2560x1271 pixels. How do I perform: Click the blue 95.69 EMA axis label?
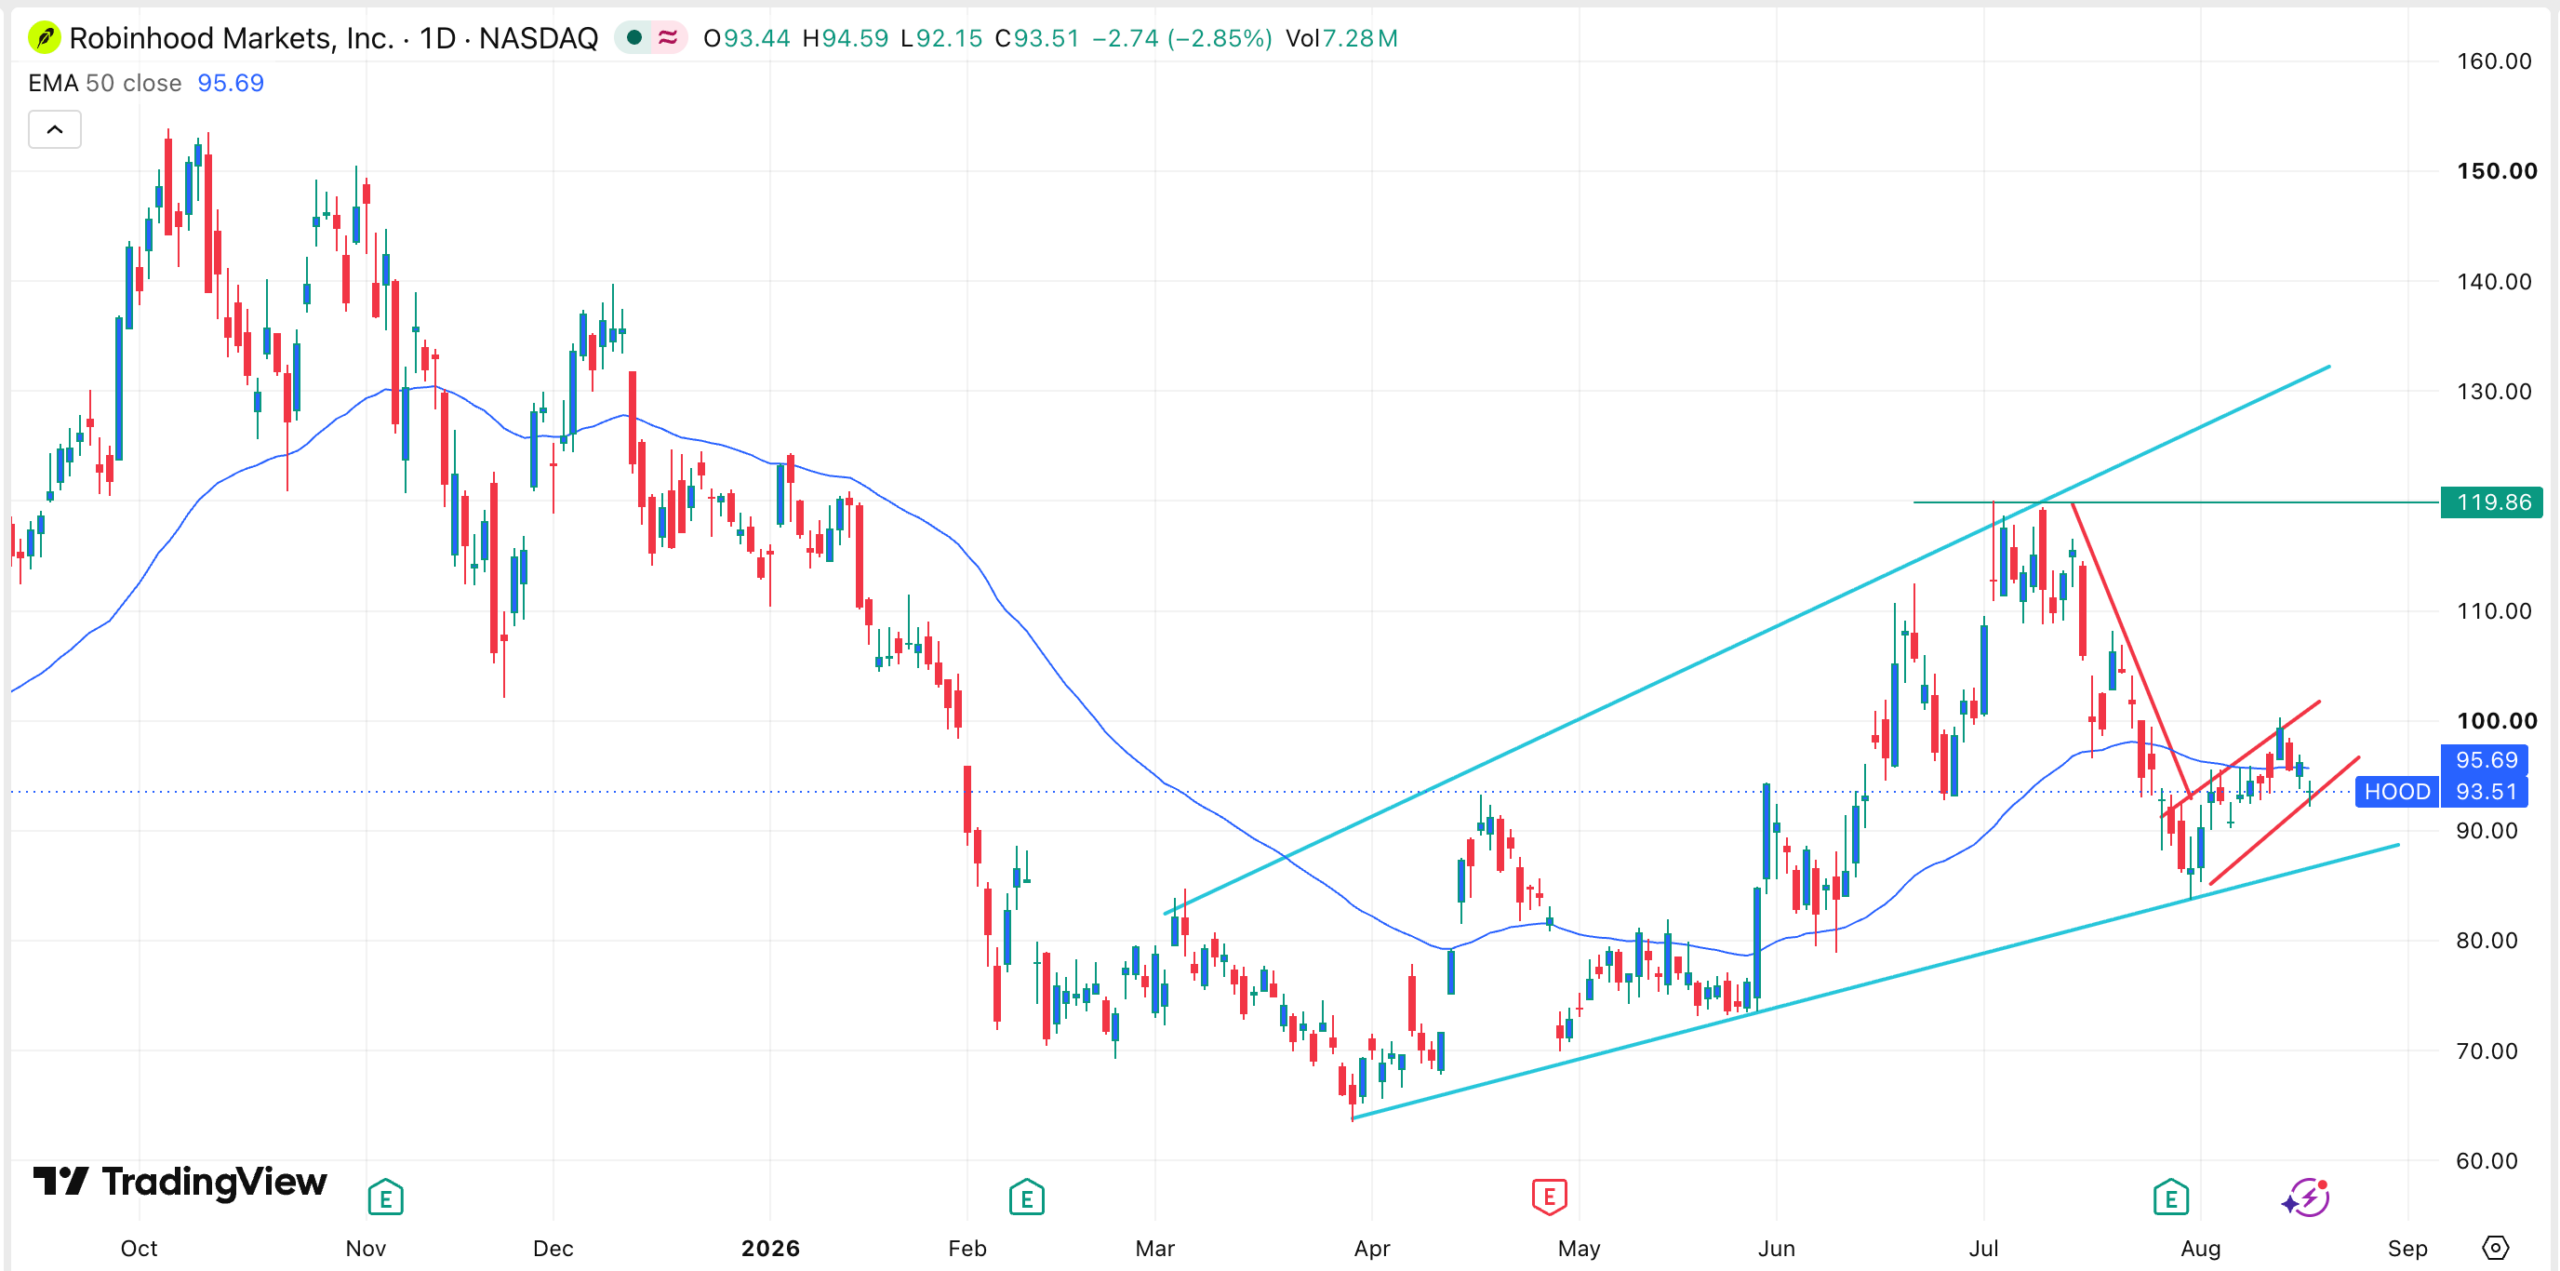tap(2486, 760)
